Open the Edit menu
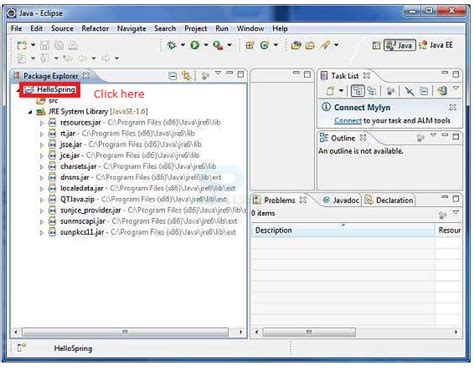 point(36,29)
